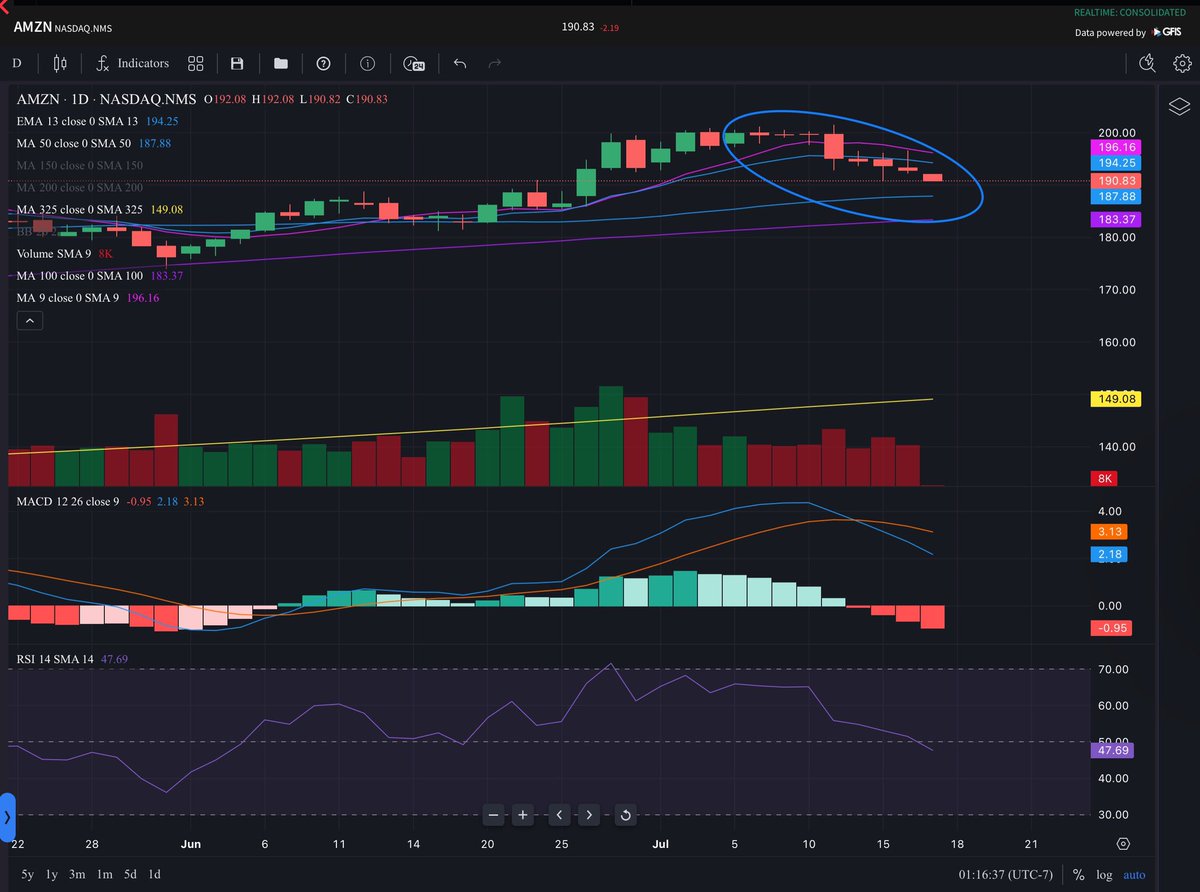Open the candlestick chart style selector
Viewport: 1200px width, 892px height.
[59, 63]
